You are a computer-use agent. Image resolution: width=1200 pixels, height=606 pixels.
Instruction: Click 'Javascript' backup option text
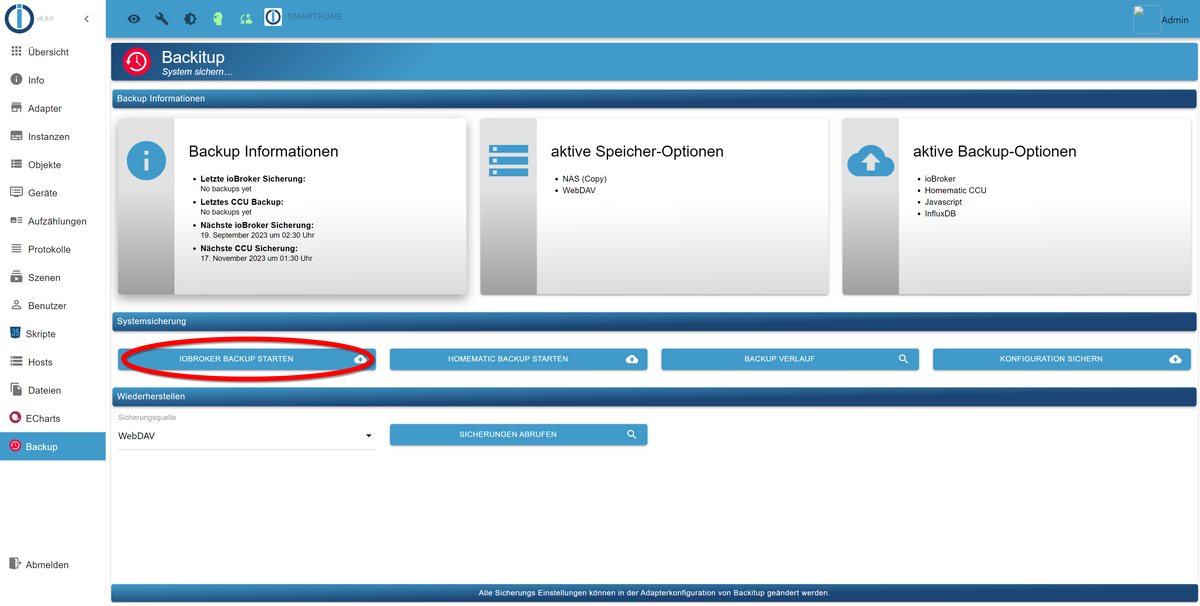point(944,202)
